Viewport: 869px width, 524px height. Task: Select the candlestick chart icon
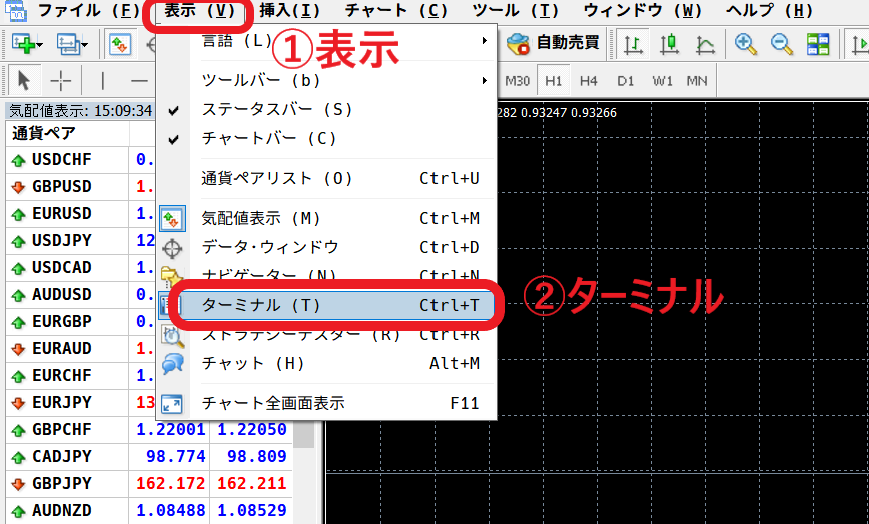click(x=670, y=44)
